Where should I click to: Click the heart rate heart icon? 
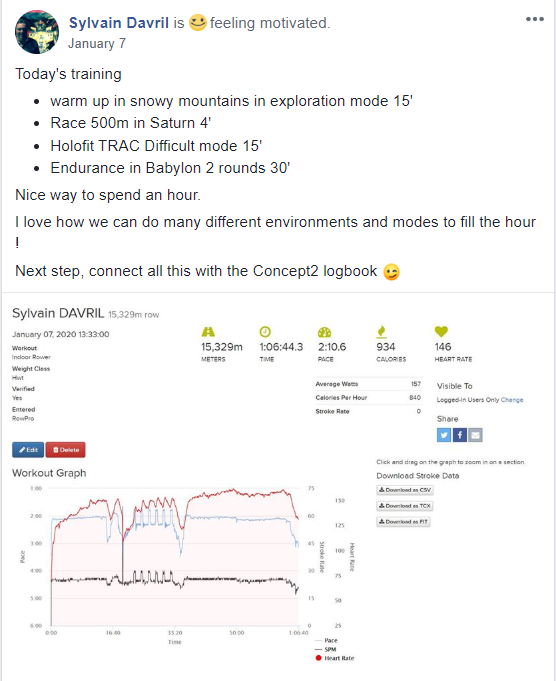tap(441, 332)
